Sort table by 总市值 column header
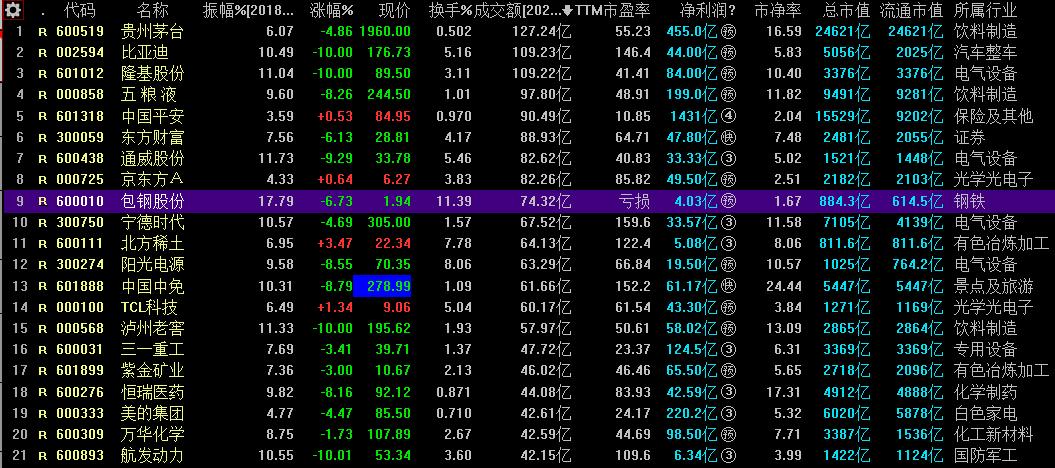This screenshot has width=1055, height=468. pos(846,10)
